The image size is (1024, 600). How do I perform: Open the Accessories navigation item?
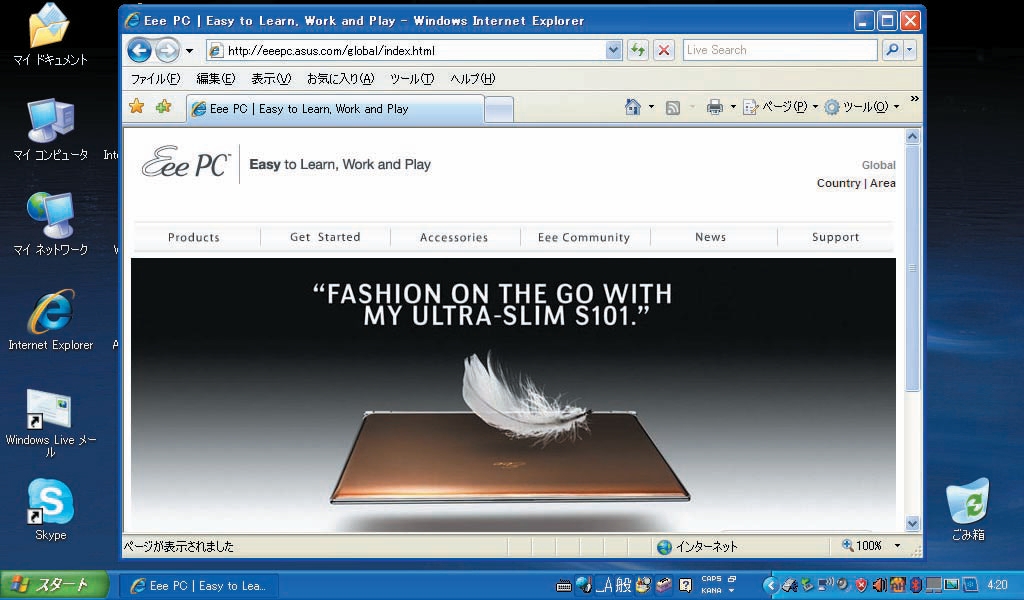(454, 238)
